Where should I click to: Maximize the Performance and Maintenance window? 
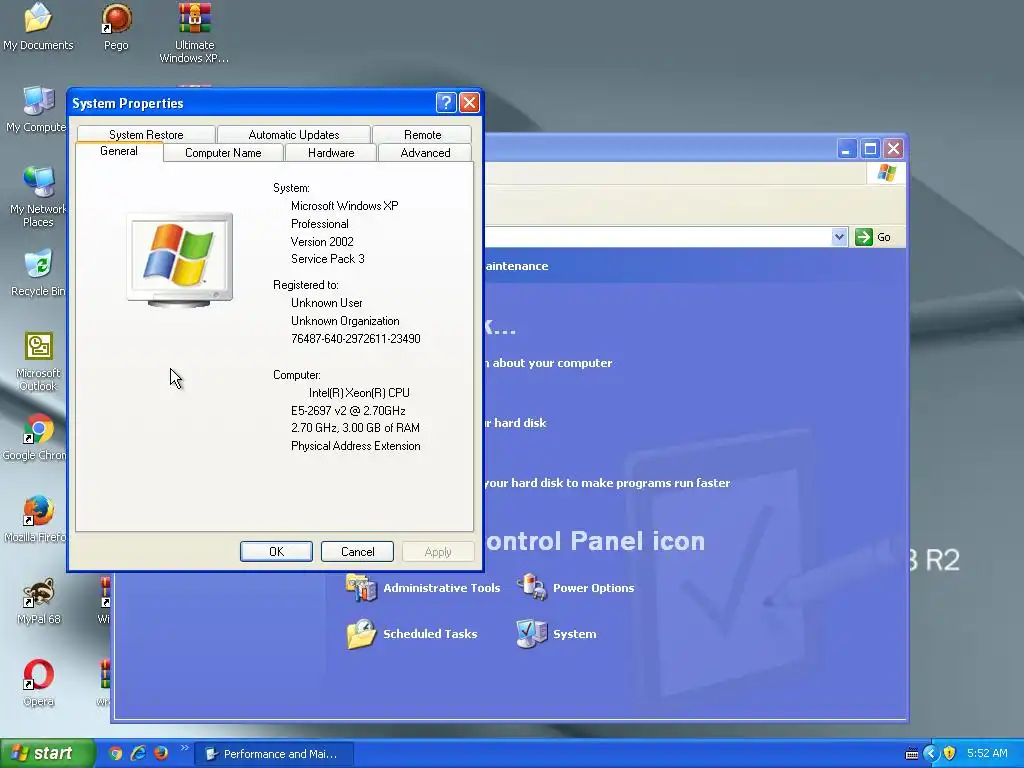coord(870,149)
